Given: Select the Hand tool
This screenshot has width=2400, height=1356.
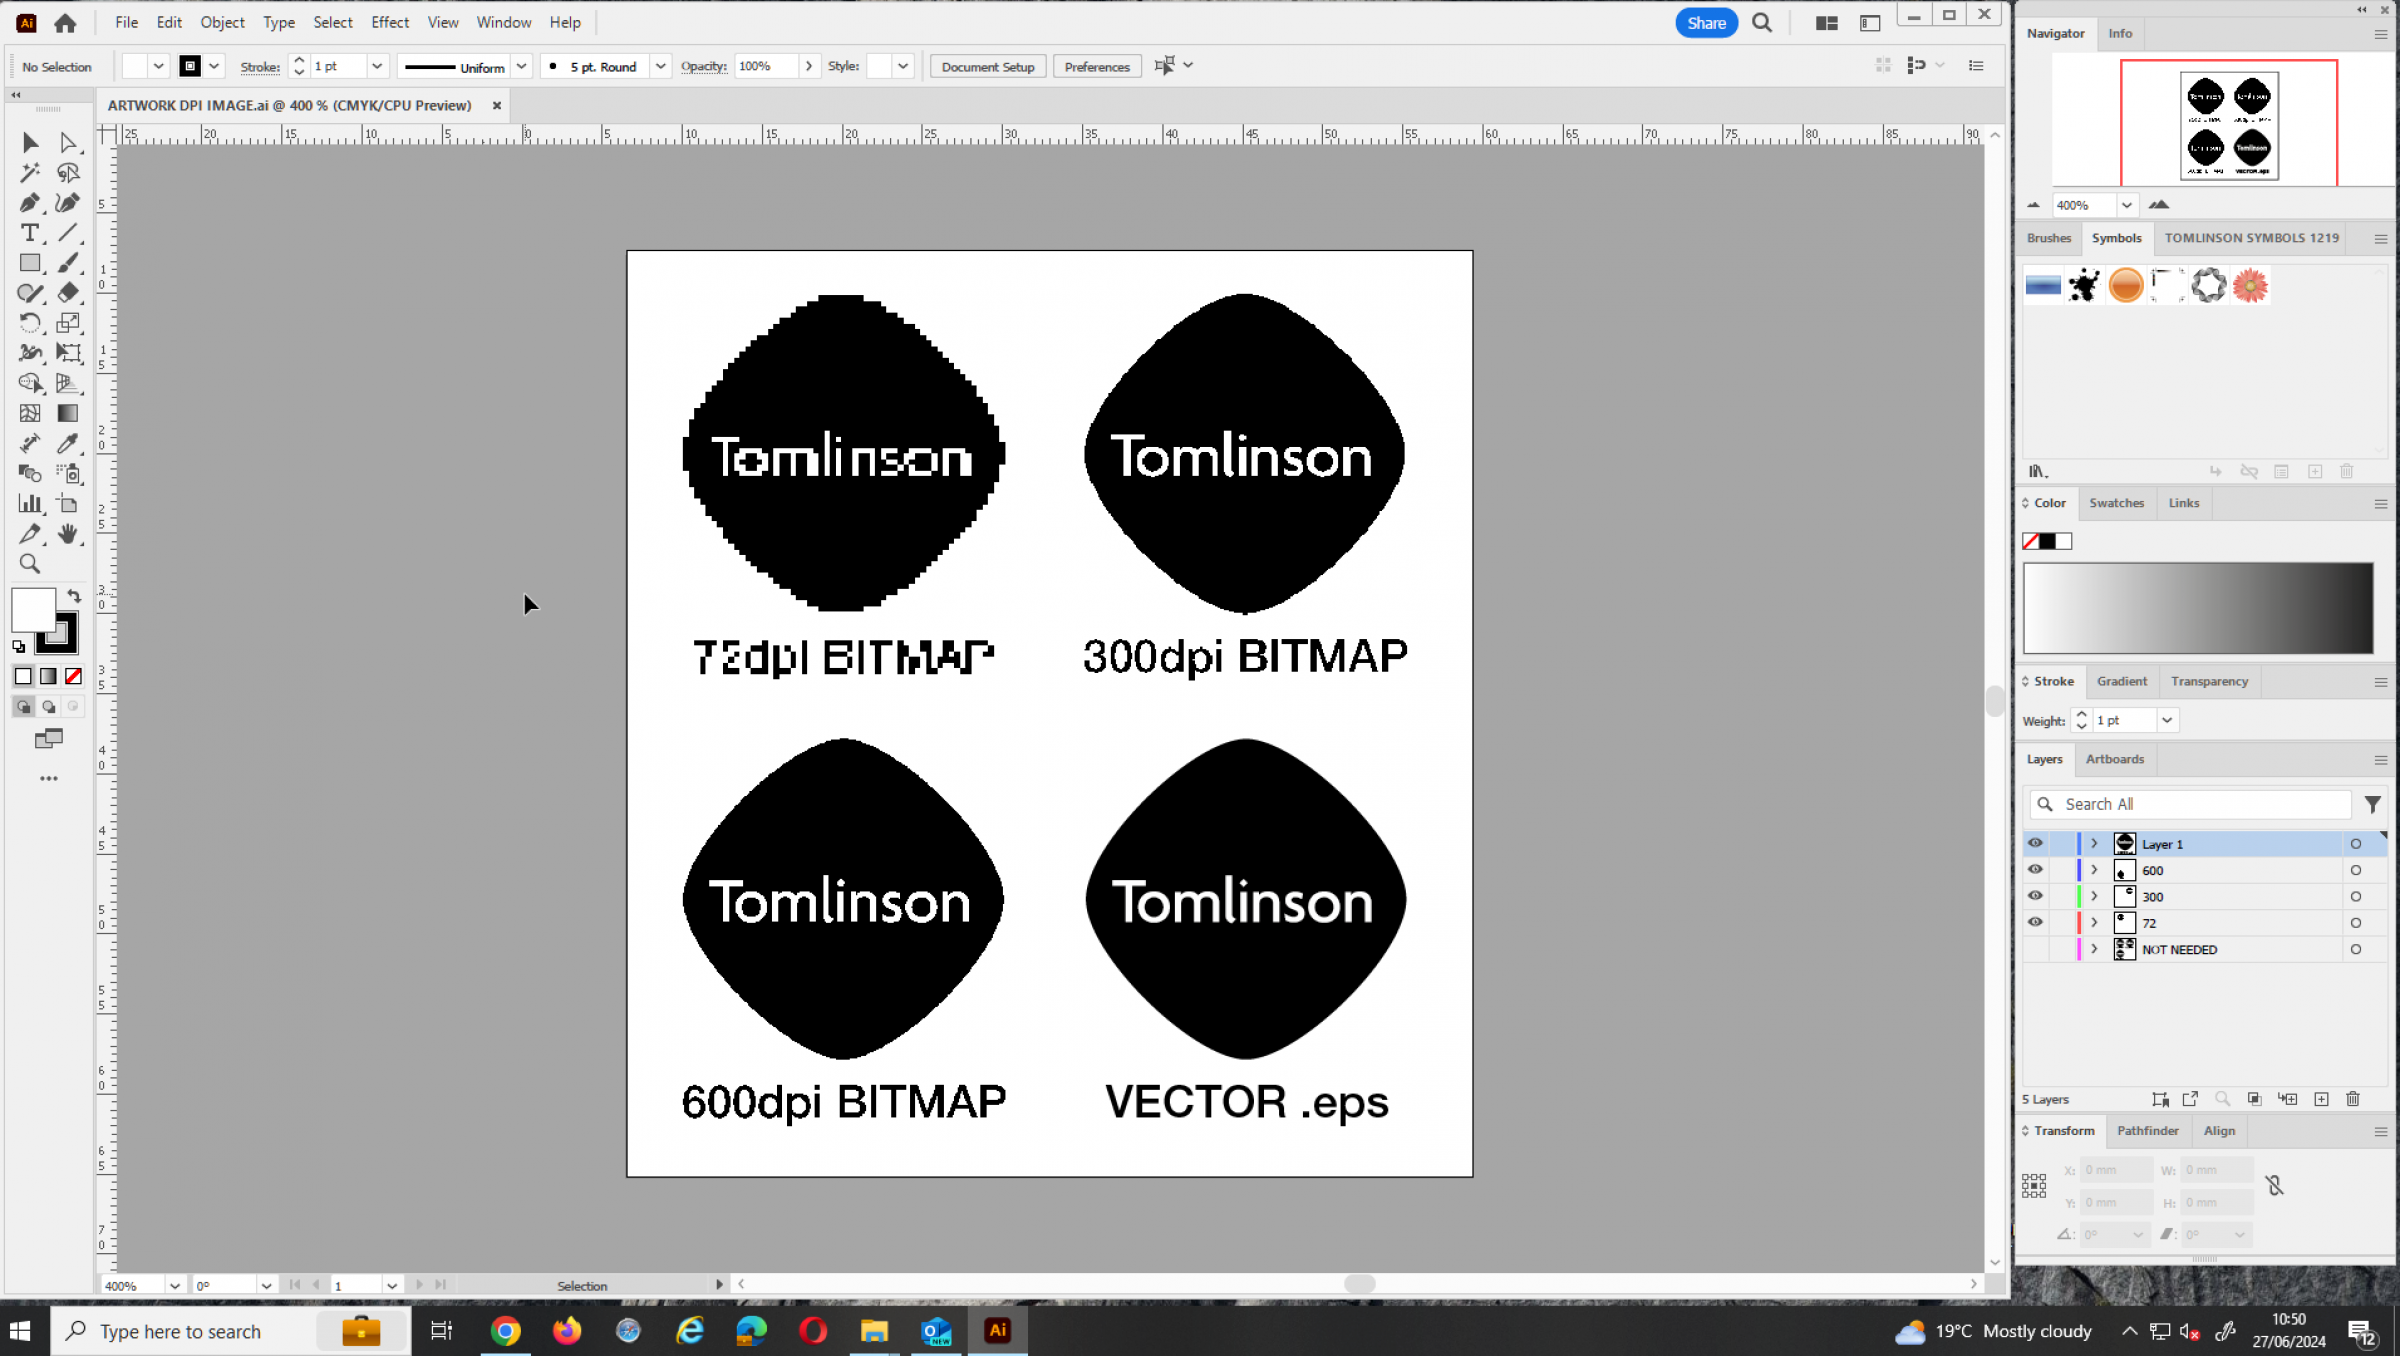Looking at the screenshot, I should [68, 534].
